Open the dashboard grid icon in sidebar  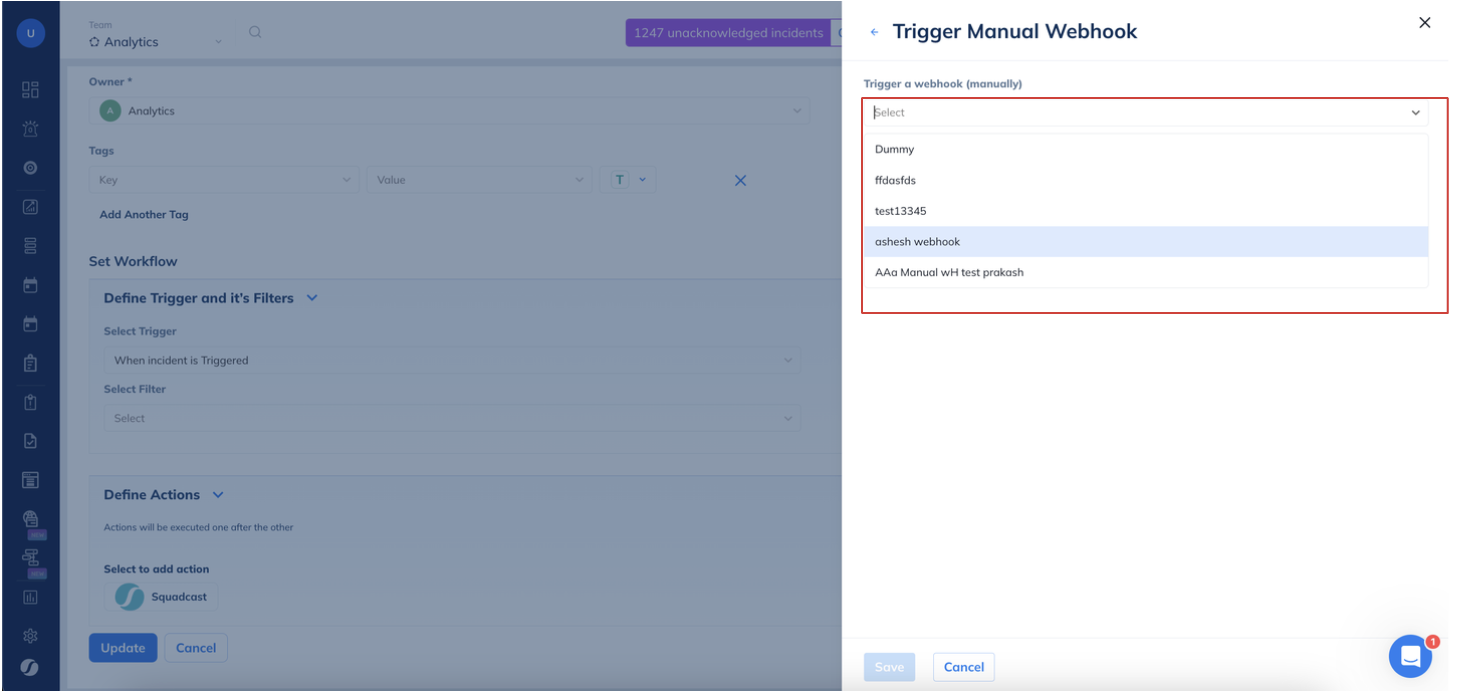pos(30,90)
